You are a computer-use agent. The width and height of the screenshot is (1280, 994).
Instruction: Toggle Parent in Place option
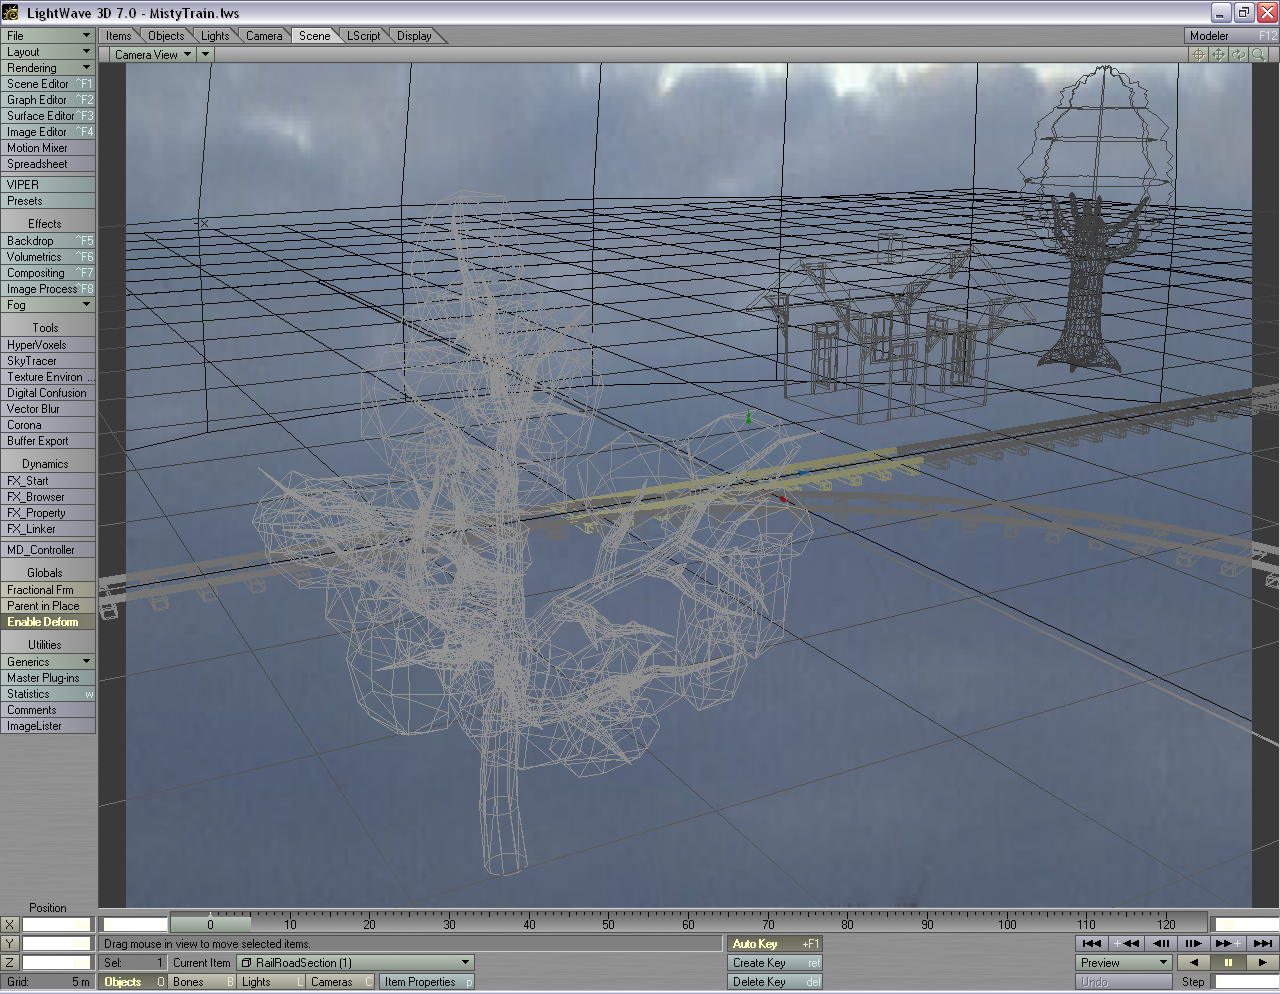tap(47, 606)
